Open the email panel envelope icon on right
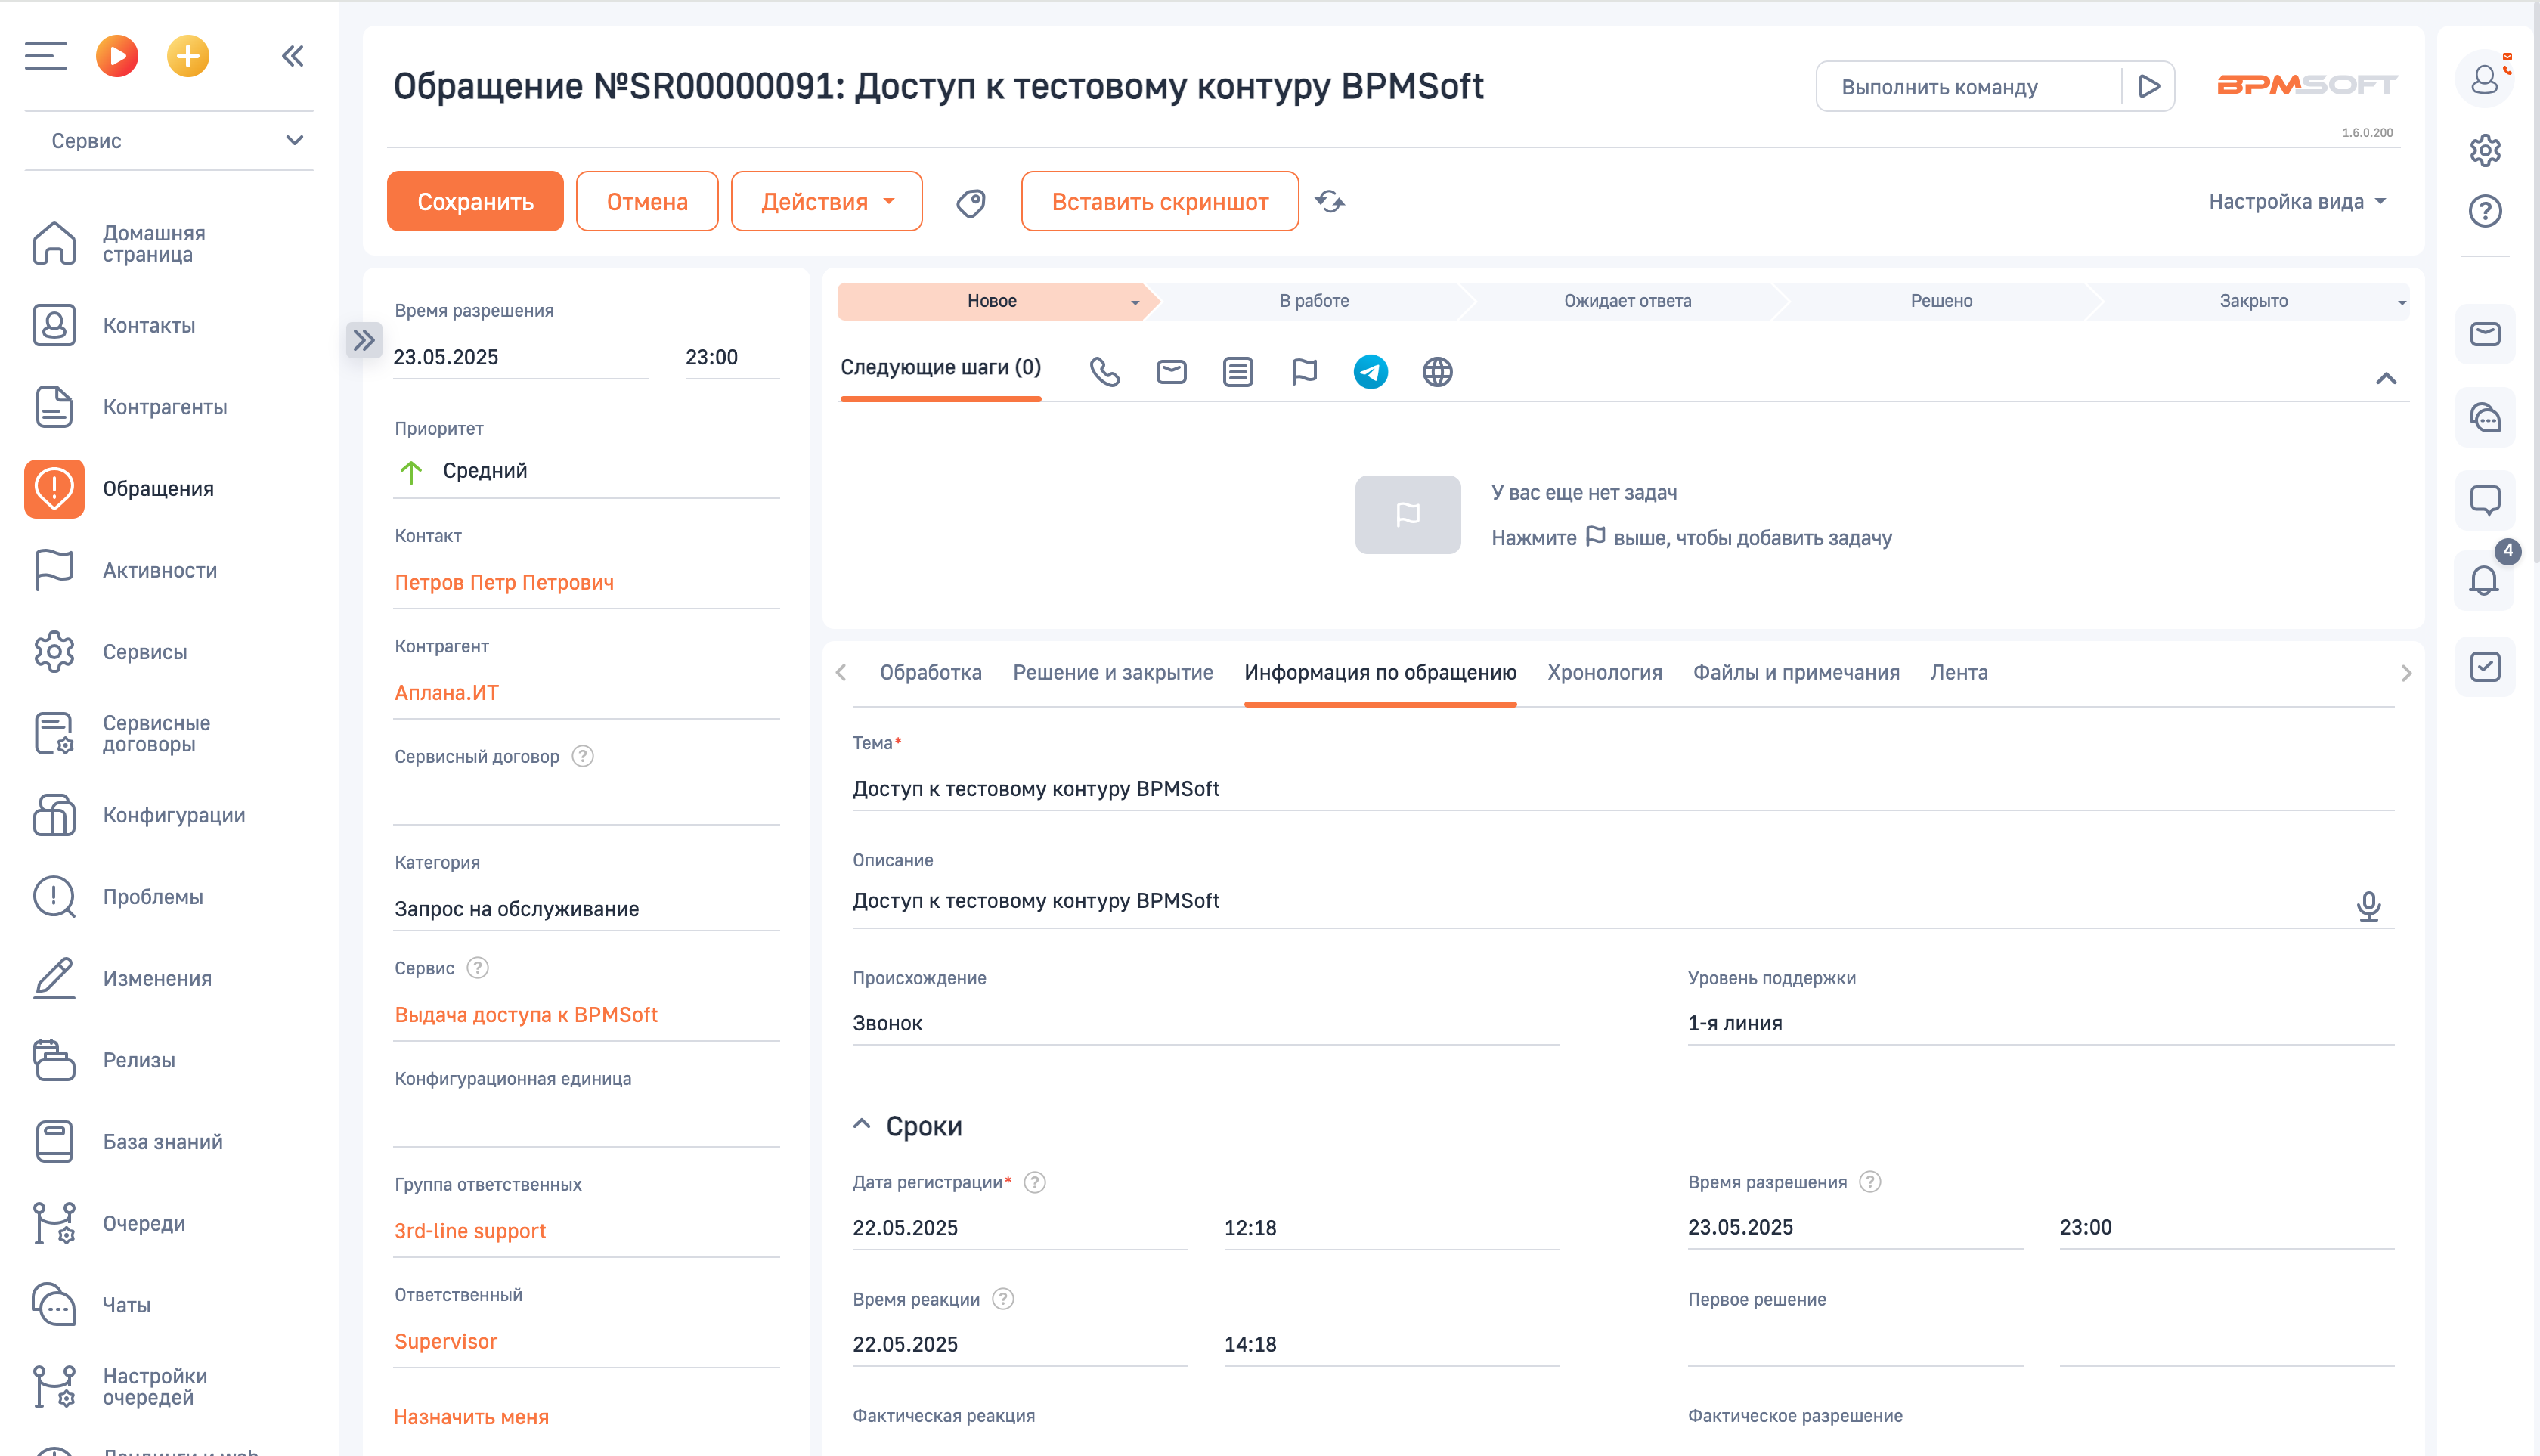The height and width of the screenshot is (1456, 2540). [2484, 334]
